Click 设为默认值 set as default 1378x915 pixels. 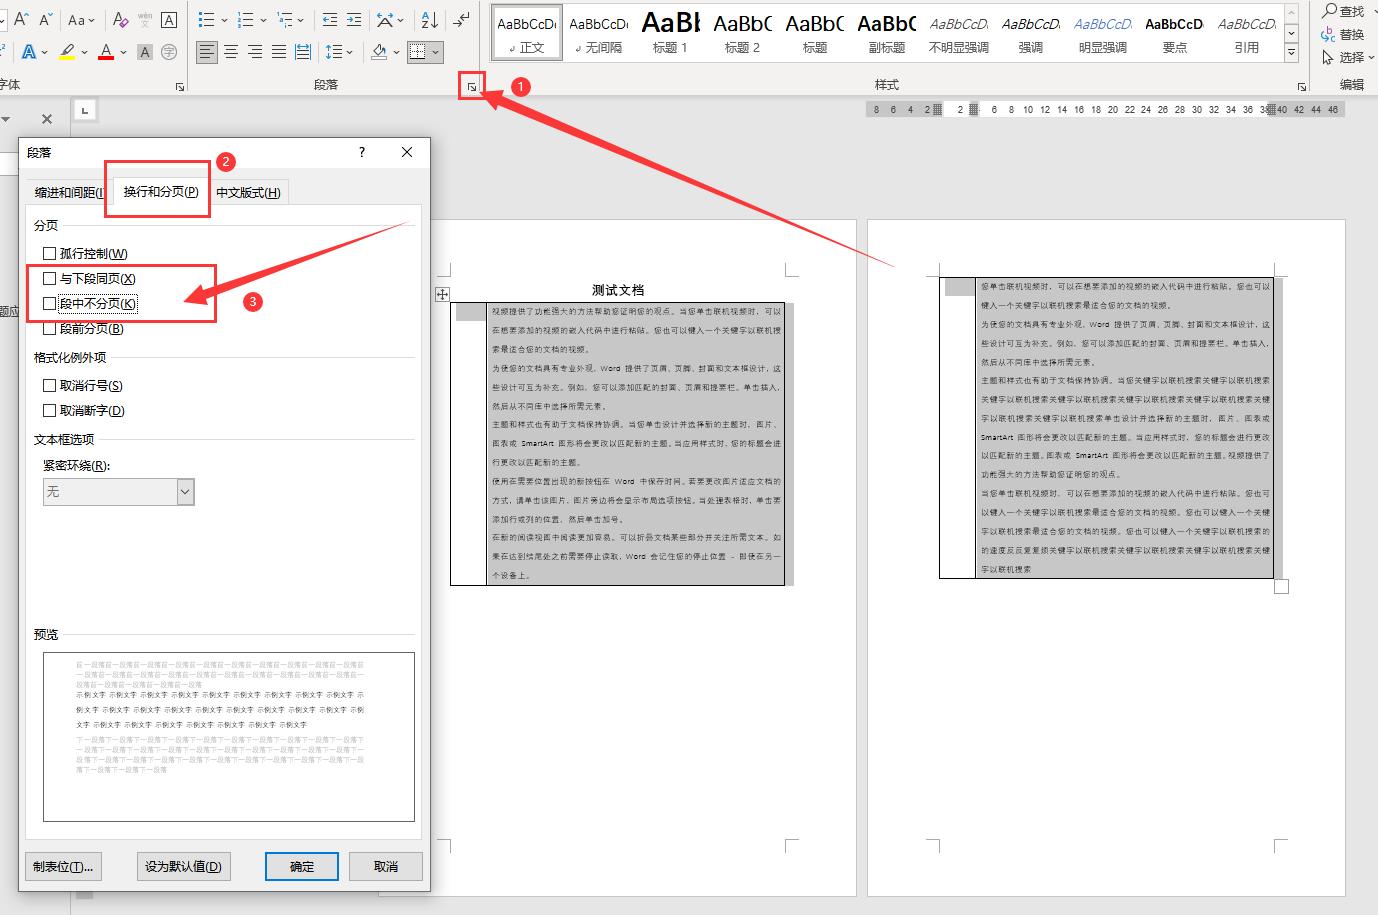[183, 866]
